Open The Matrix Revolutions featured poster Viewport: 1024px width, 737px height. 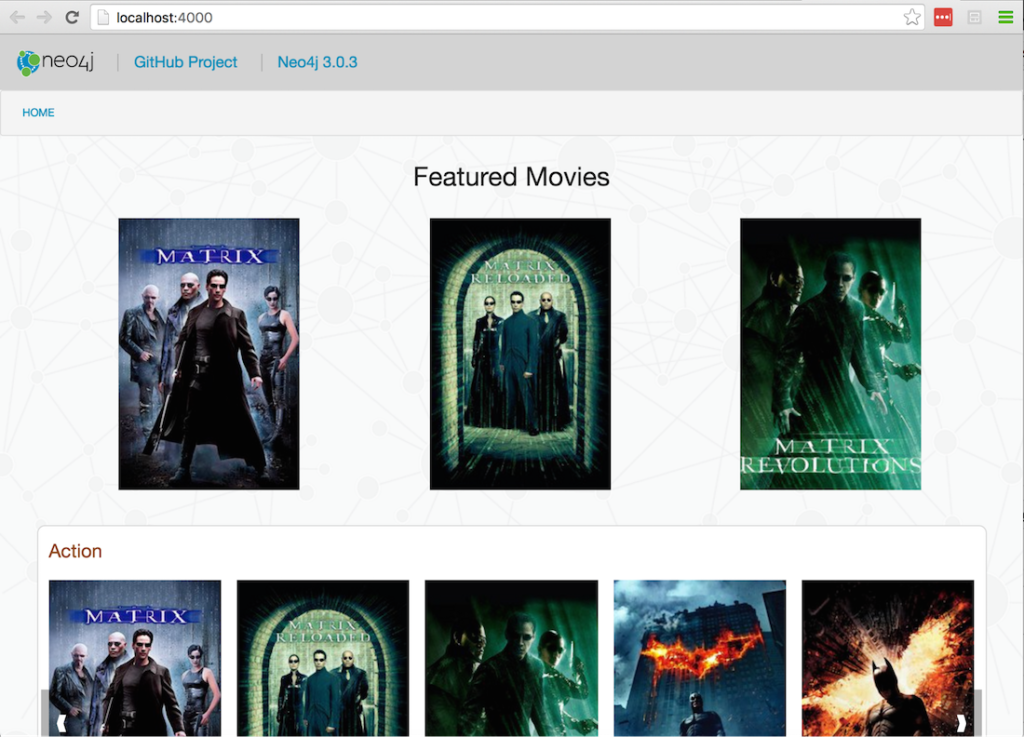point(830,353)
